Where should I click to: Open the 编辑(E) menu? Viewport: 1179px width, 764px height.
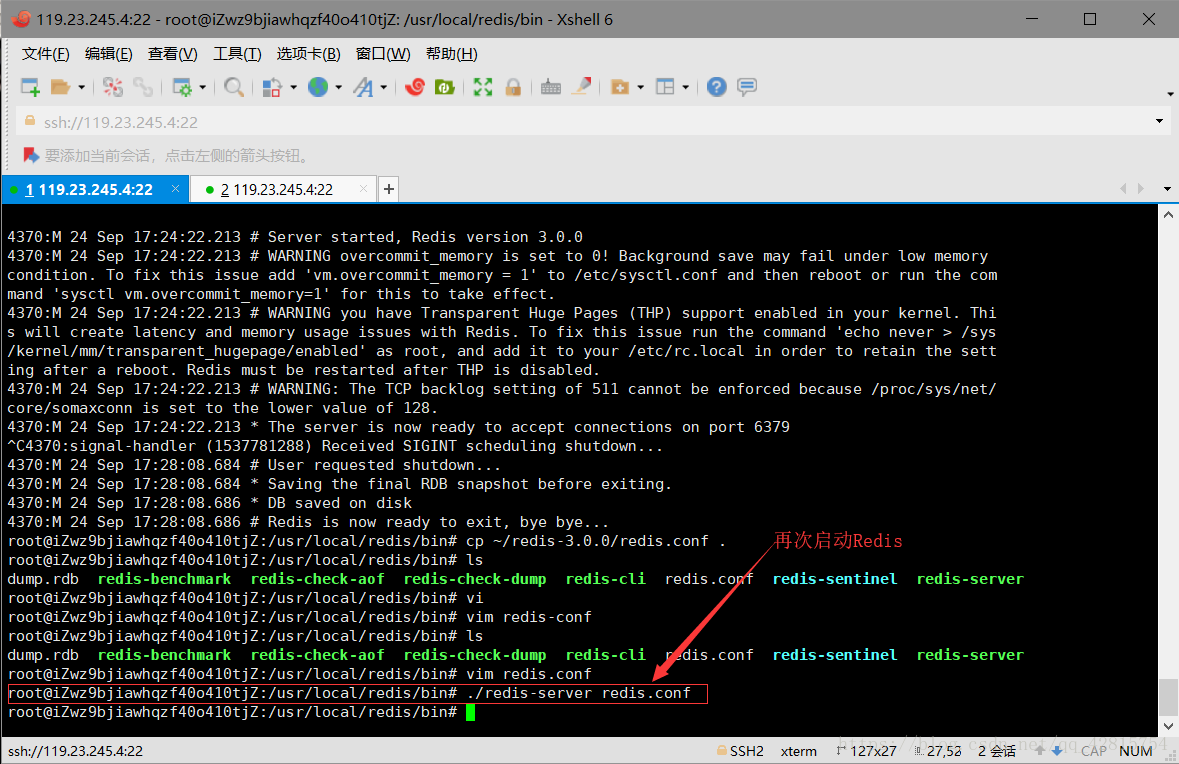pyautogui.click(x=108, y=54)
